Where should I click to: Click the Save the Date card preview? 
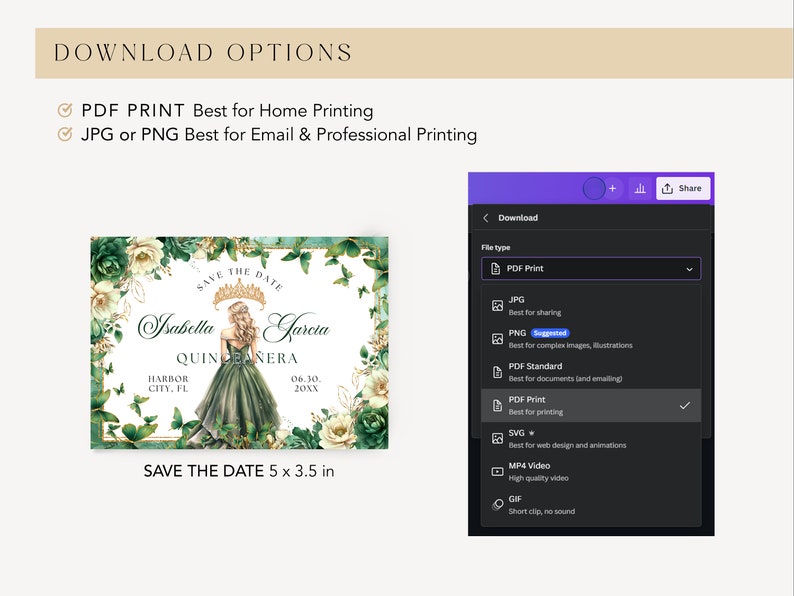[240, 343]
